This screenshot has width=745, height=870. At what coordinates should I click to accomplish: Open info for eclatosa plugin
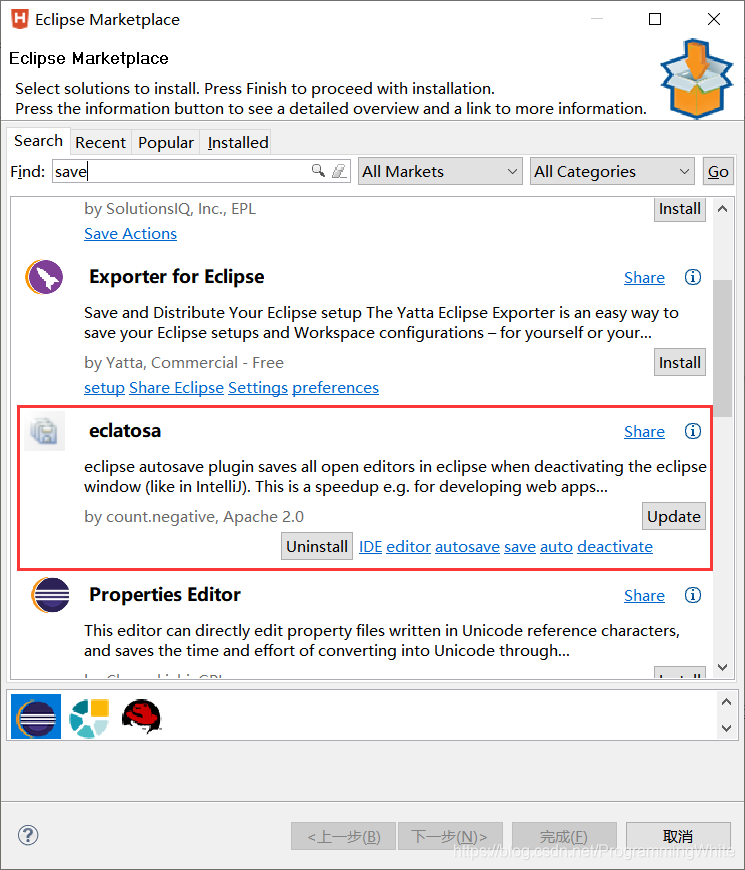(x=692, y=431)
